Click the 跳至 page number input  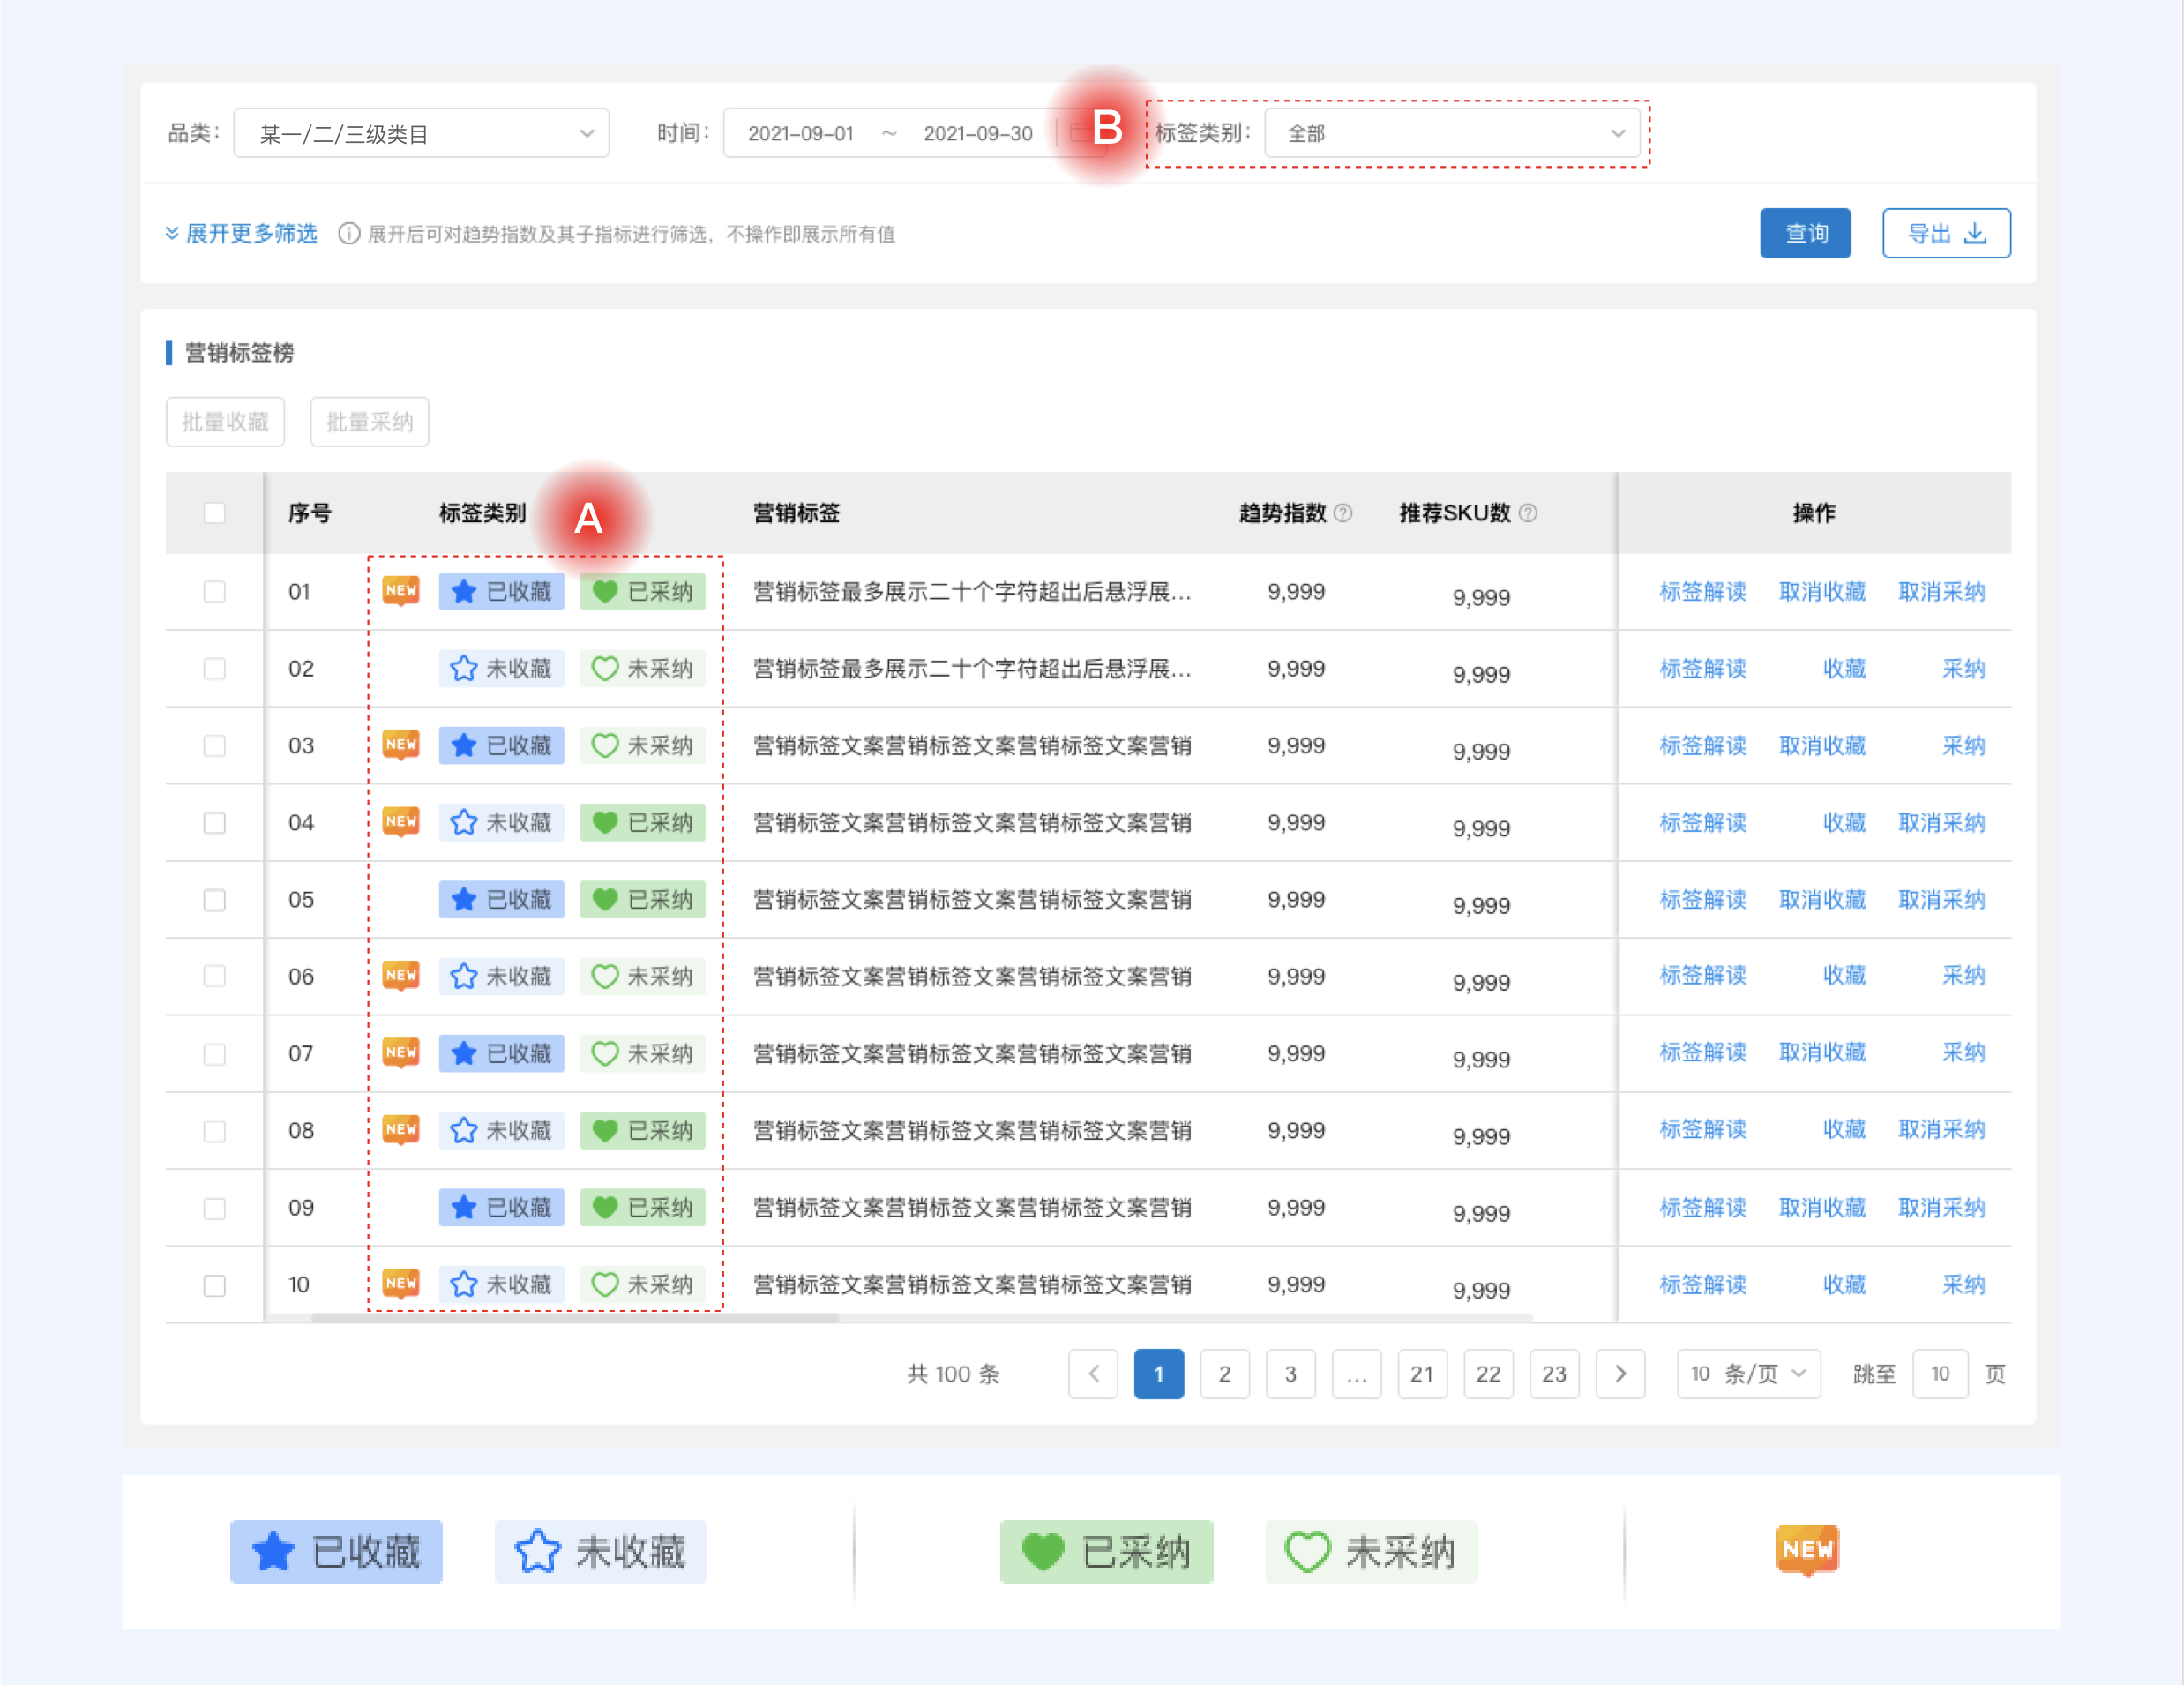coord(1939,1373)
